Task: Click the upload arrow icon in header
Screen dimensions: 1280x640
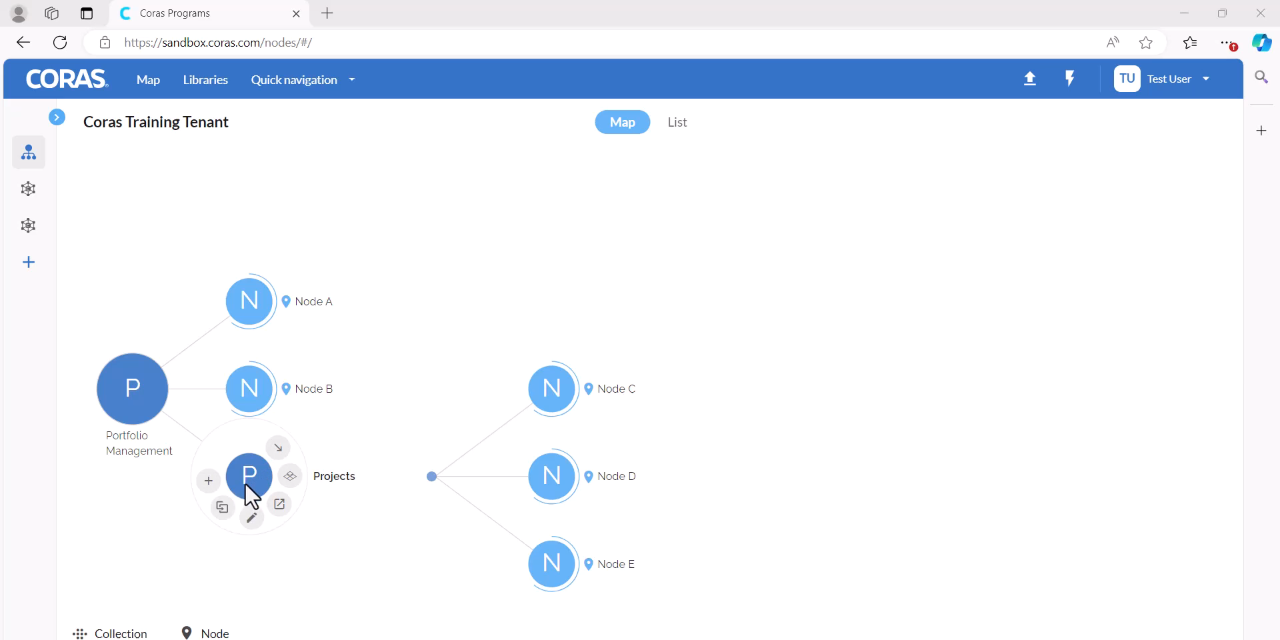Action: [1030, 79]
